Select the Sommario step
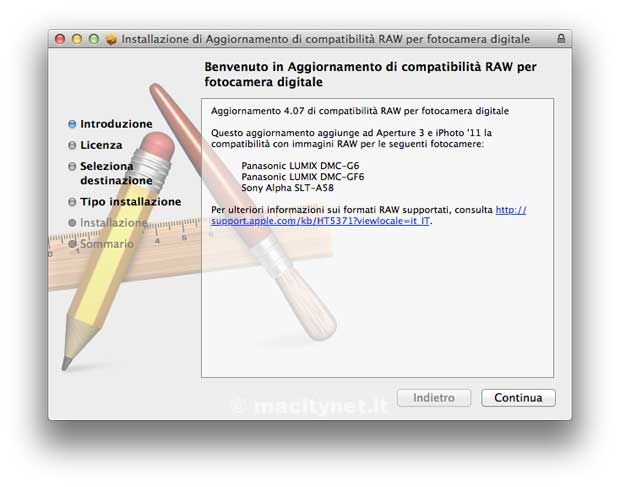Image resolution: width=620 pixels, height=487 pixels. [x=107, y=244]
